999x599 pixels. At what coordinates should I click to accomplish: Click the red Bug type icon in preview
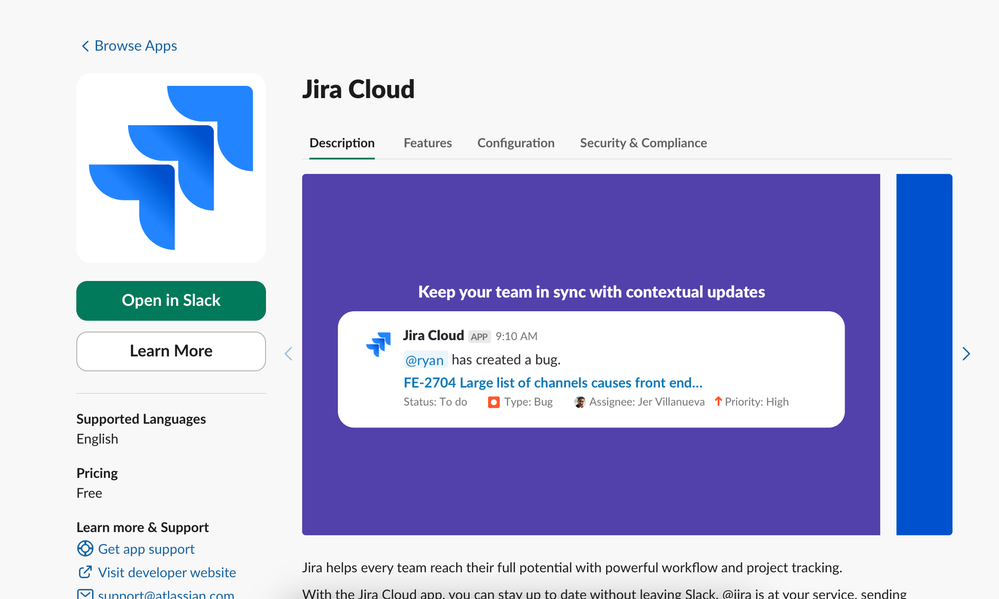coord(493,402)
